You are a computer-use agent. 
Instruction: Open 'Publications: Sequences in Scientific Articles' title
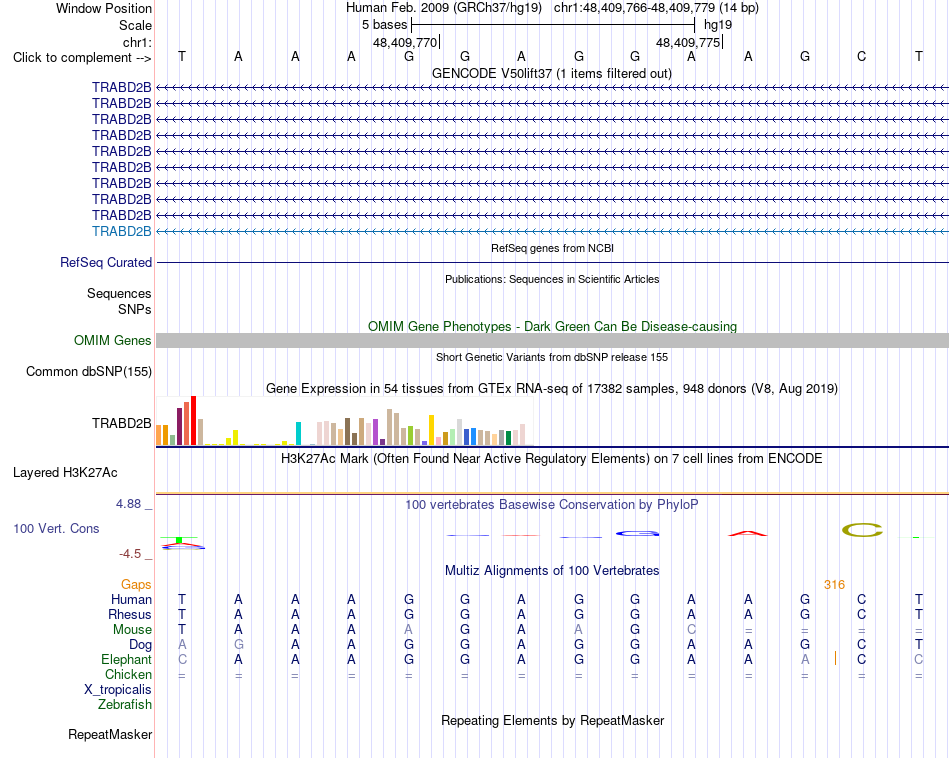pos(552,279)
